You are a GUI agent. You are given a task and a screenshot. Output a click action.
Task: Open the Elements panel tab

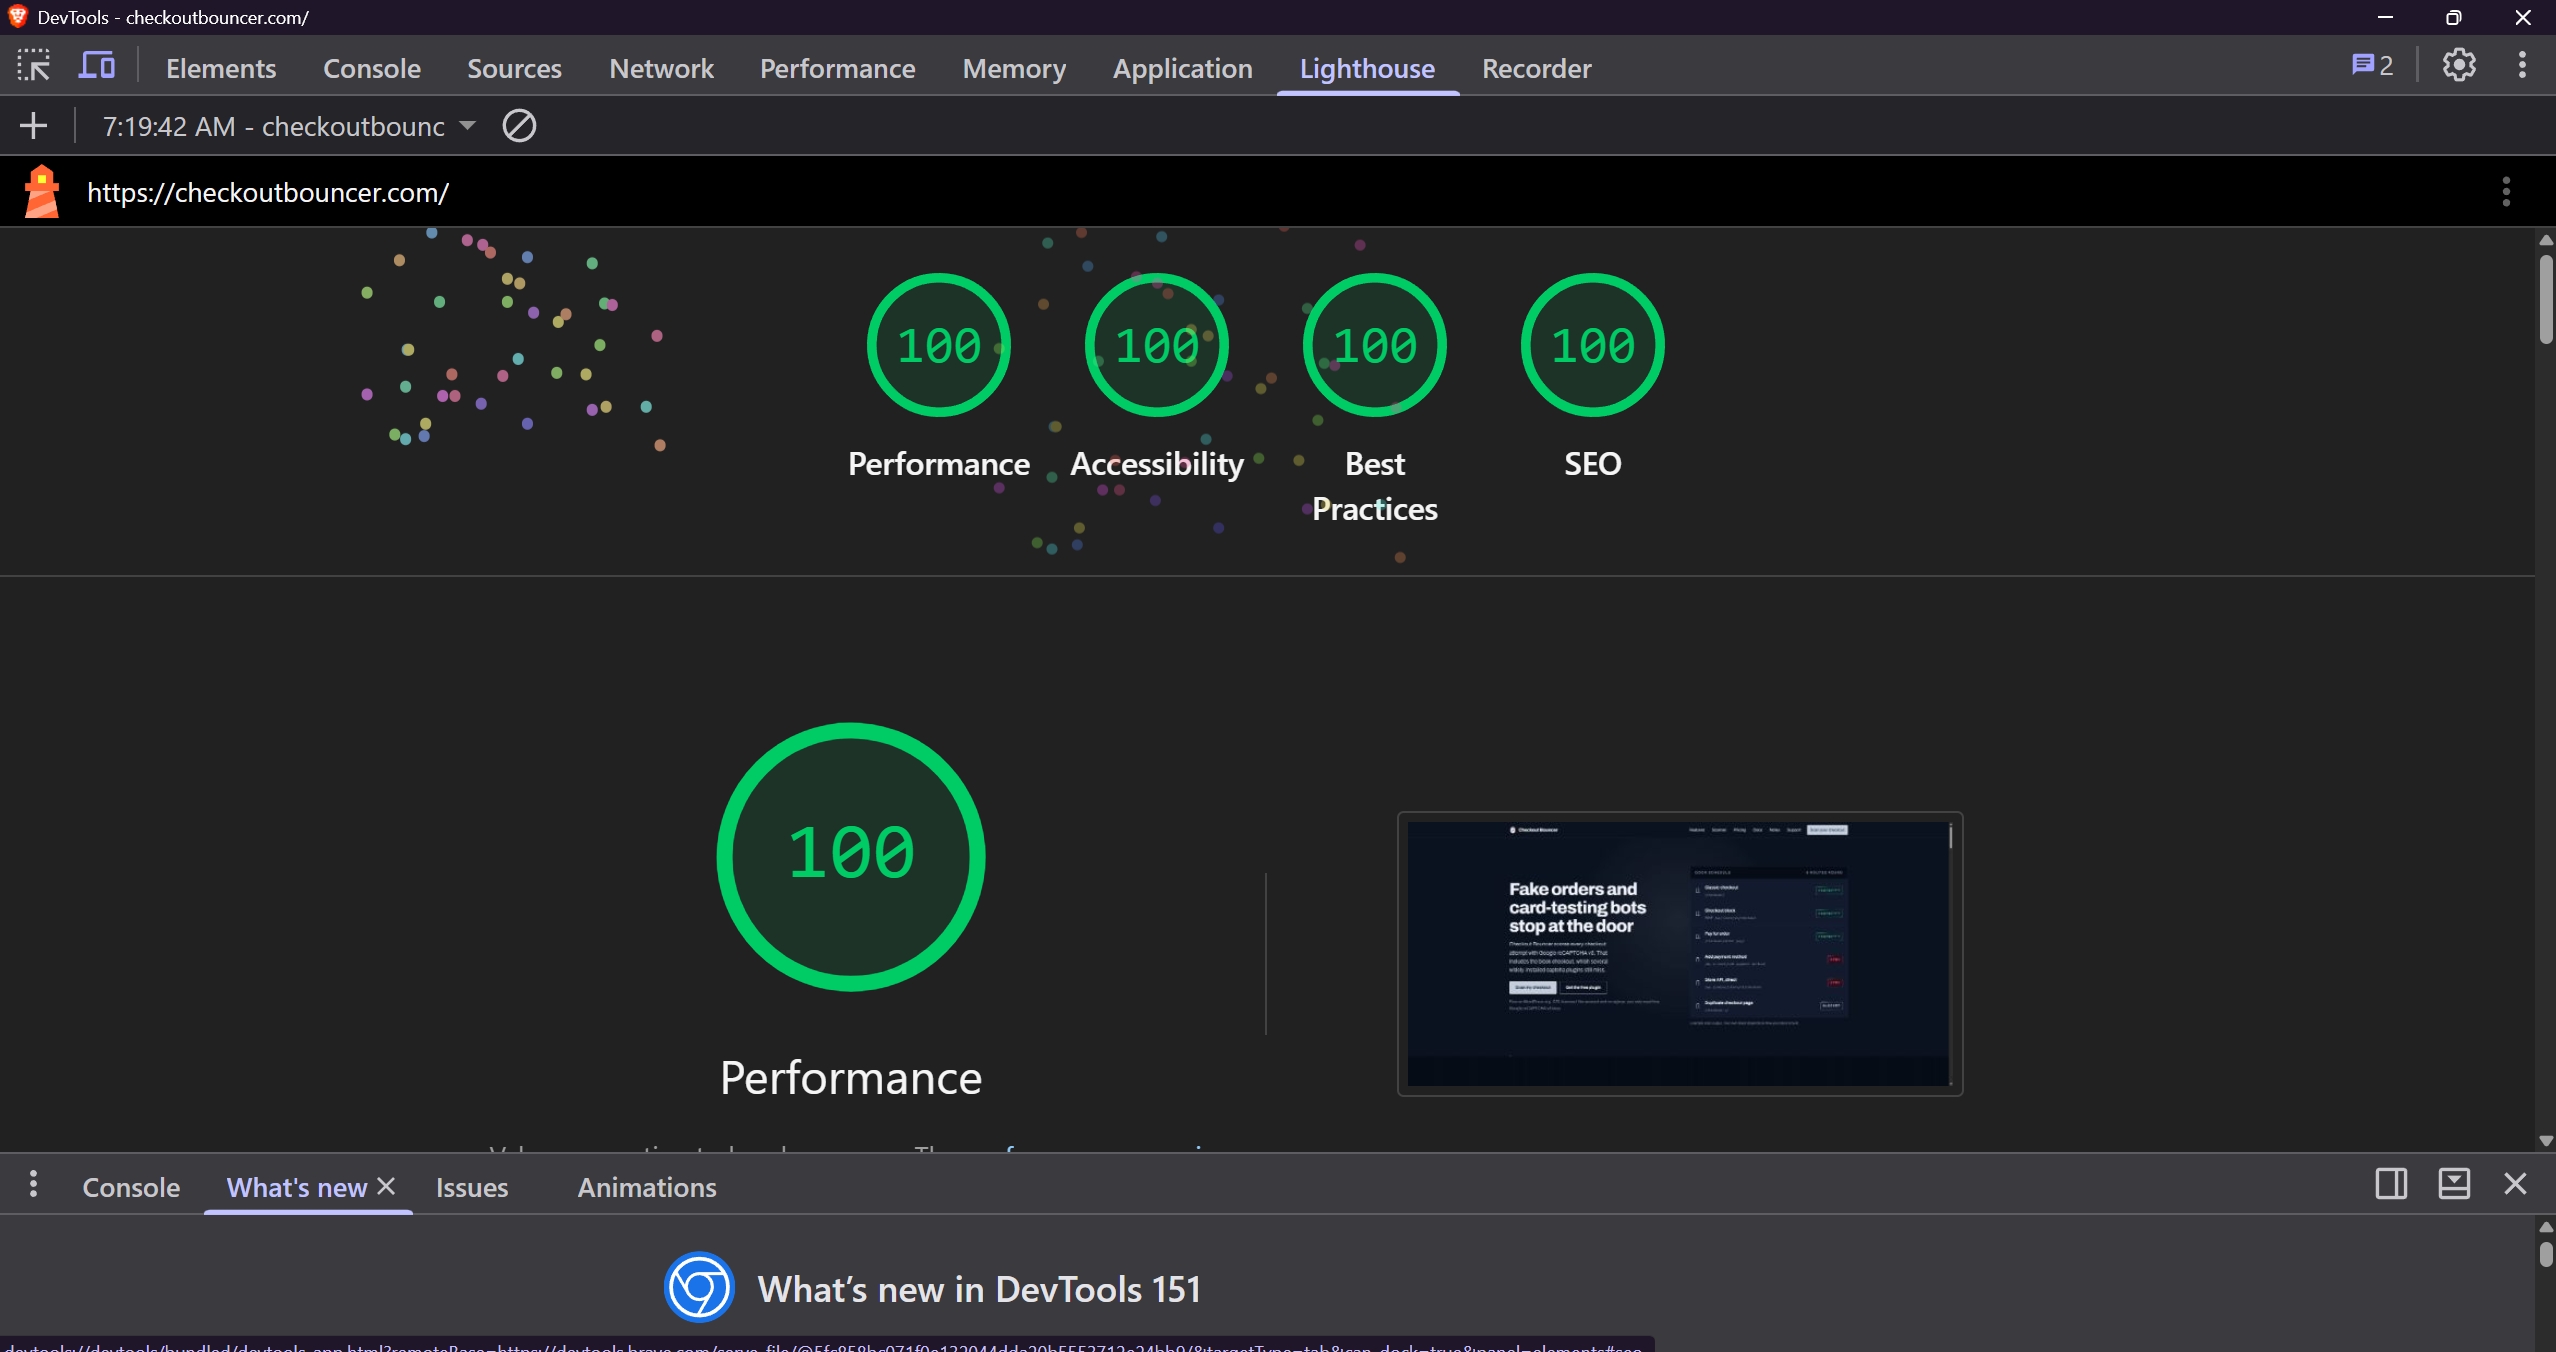click(x=221, y=68)
